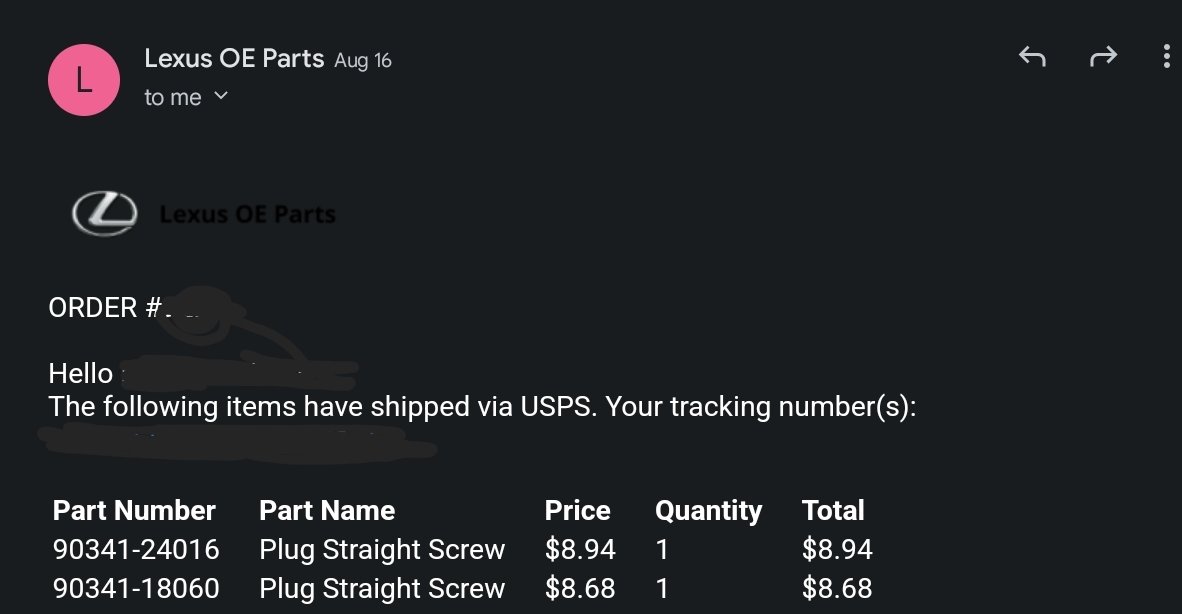Click the Quantity column header
Image resolution: width=1182 pixels, height=614 pixels.
709,511
